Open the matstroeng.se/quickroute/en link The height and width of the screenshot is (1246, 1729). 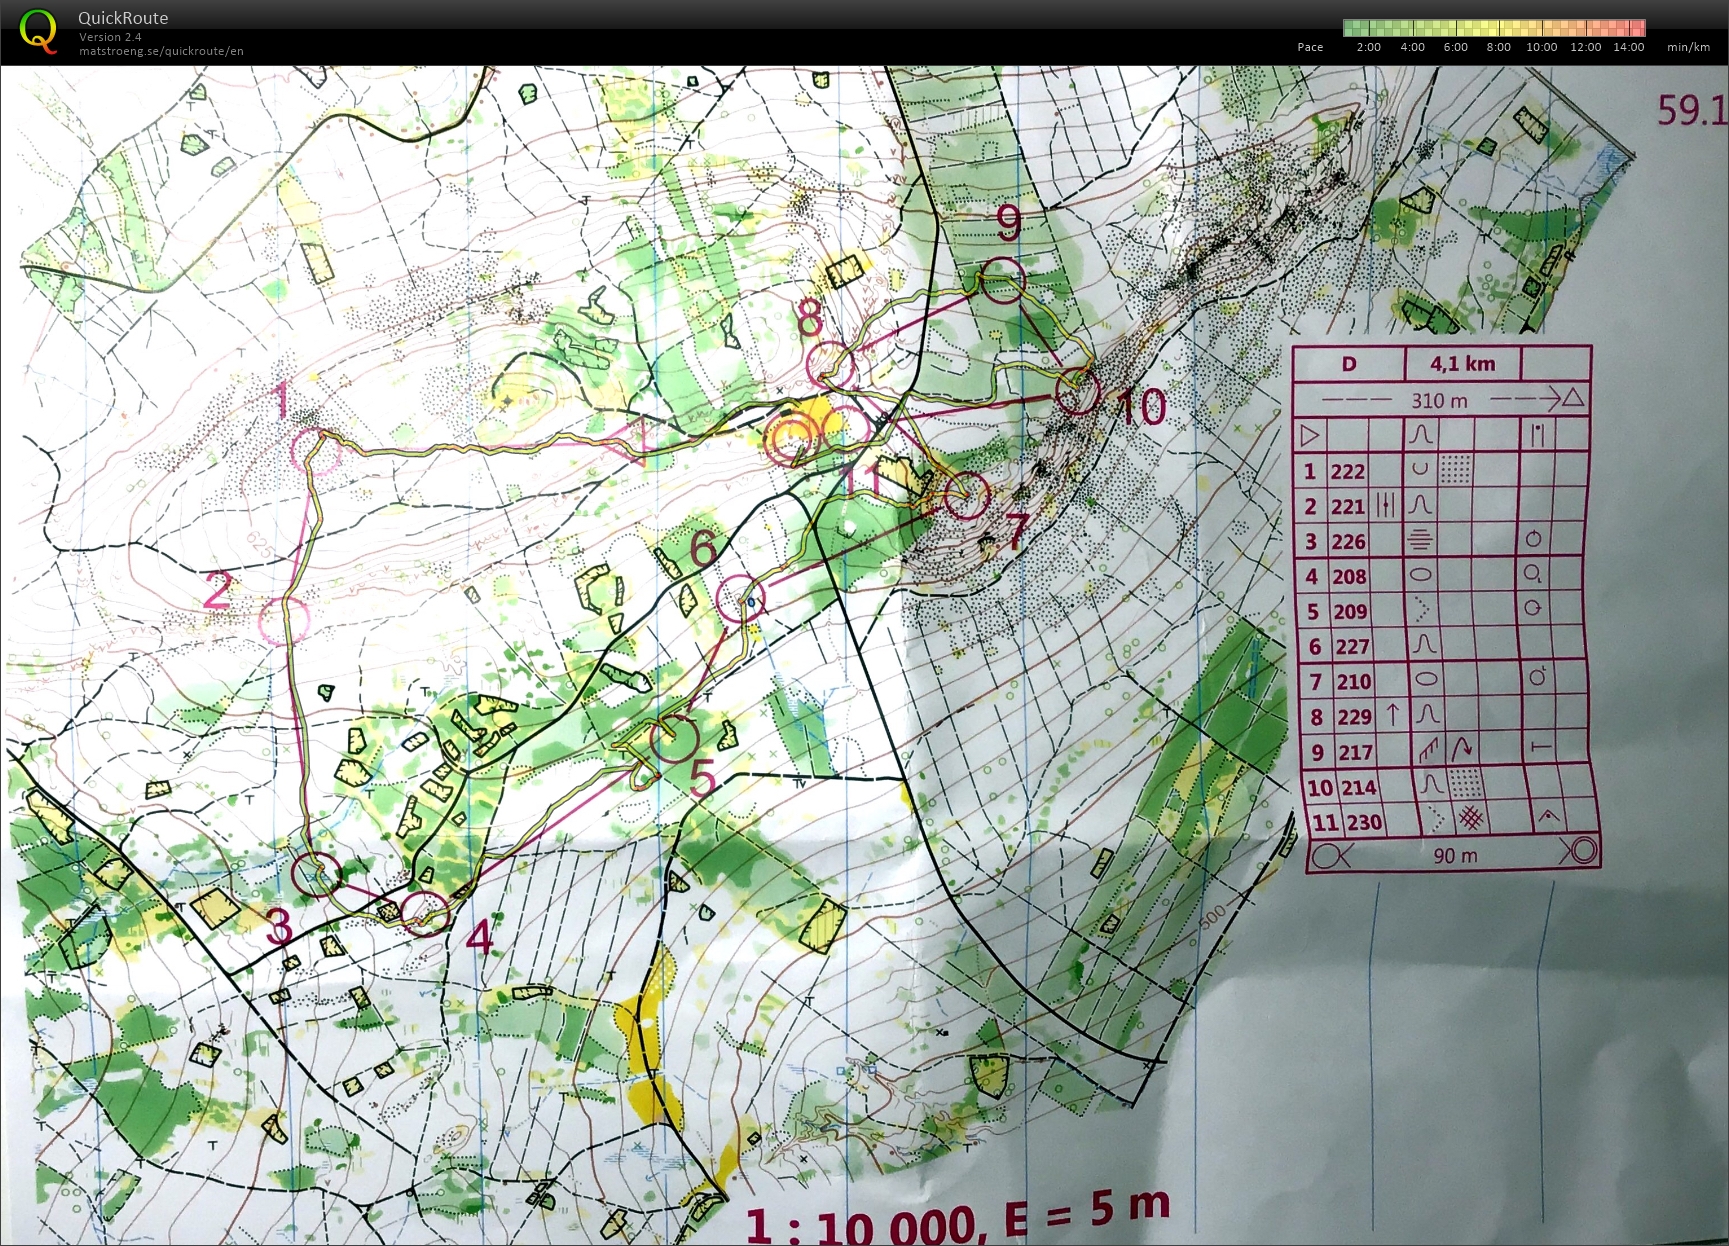coord(161,51)
